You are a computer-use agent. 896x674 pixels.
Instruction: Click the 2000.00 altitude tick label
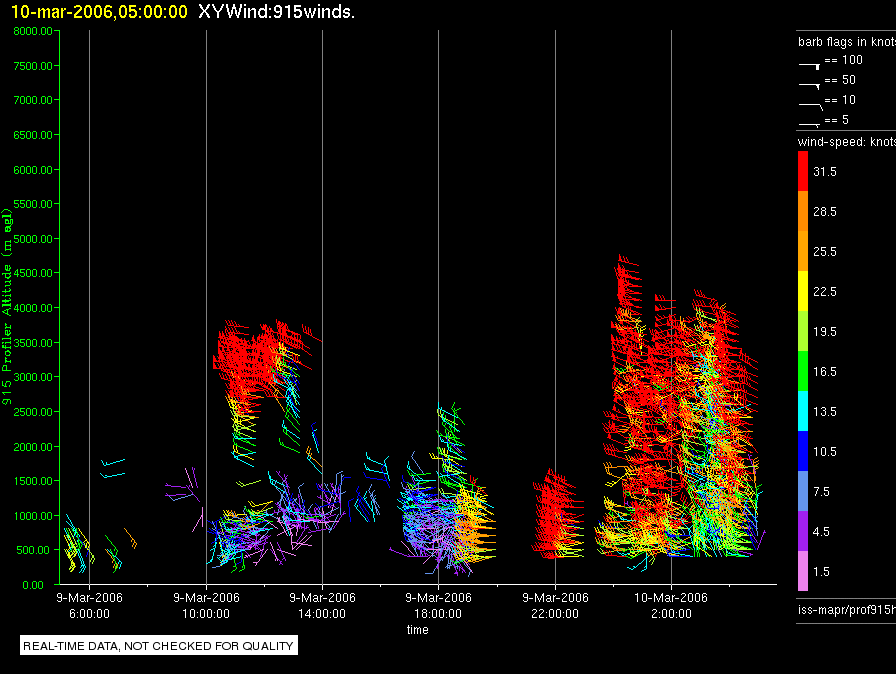click(x=33, y=447)
